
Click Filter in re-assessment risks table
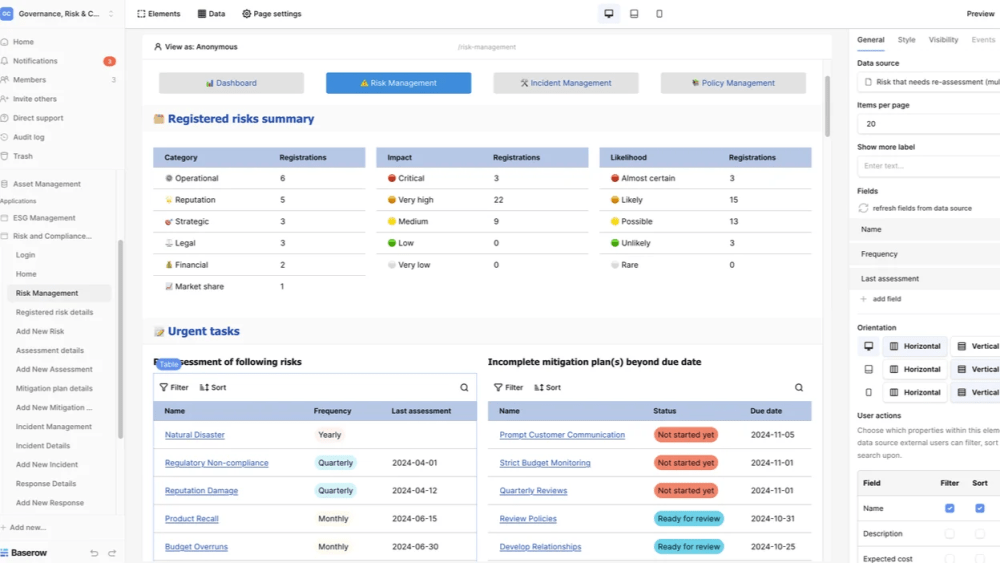174,388
